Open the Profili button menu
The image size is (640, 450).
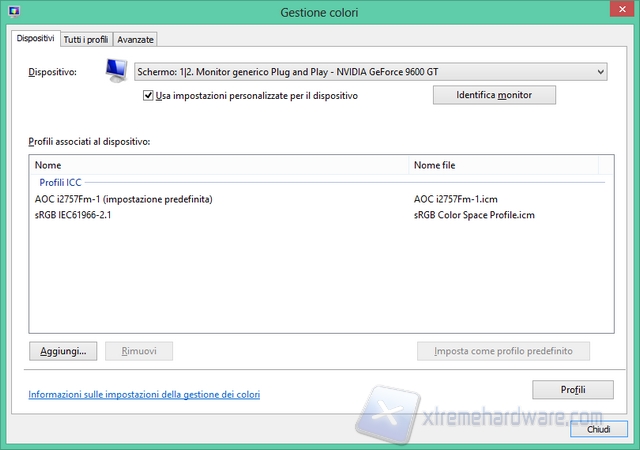pos(573,389)
